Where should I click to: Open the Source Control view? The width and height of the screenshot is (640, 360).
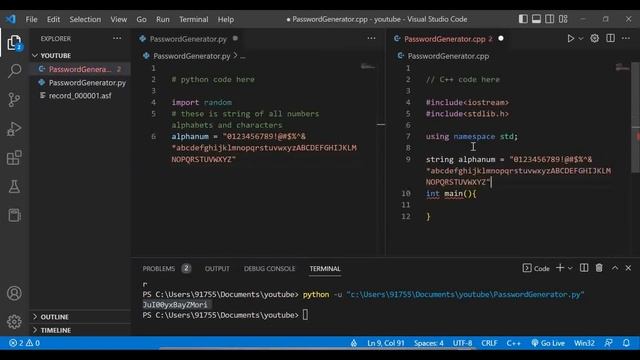pyautogui.click(x=14, y=100)
